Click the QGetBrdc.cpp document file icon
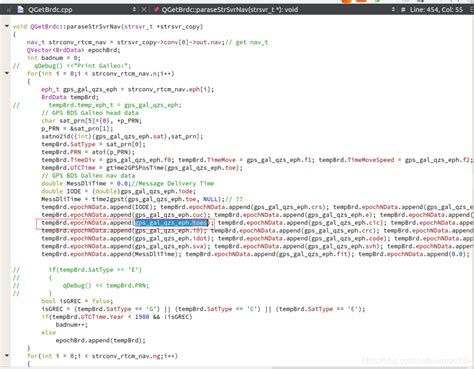 pos(20,10)
